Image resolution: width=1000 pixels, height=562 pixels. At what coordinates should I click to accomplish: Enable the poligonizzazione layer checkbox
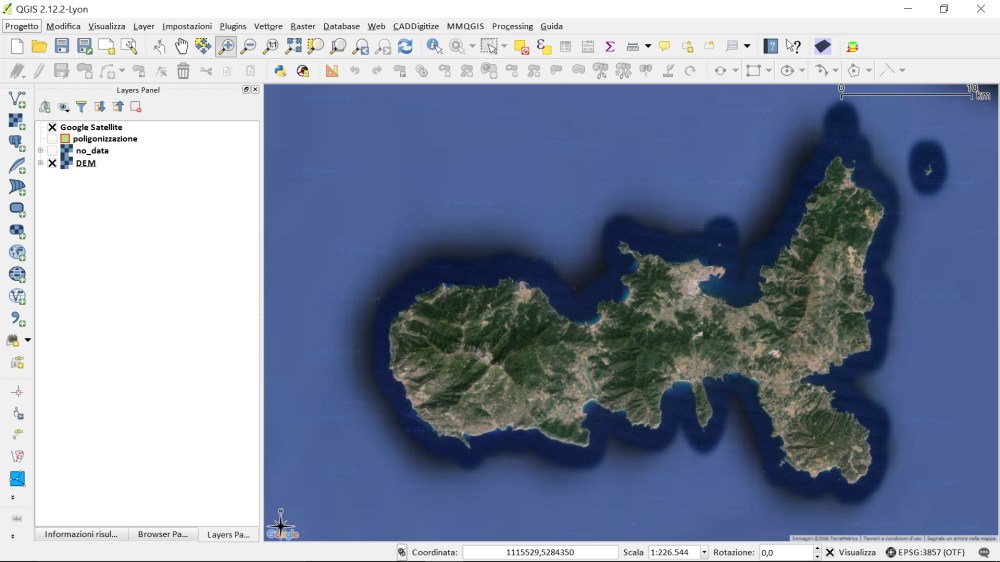[52, 139]
